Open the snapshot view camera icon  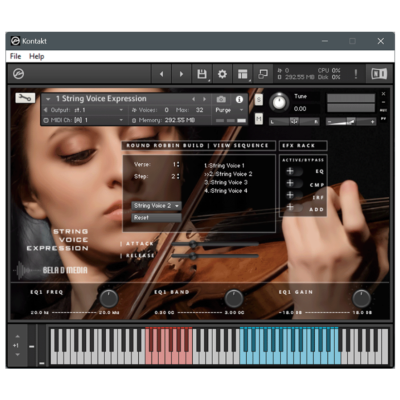pos(221,99)
